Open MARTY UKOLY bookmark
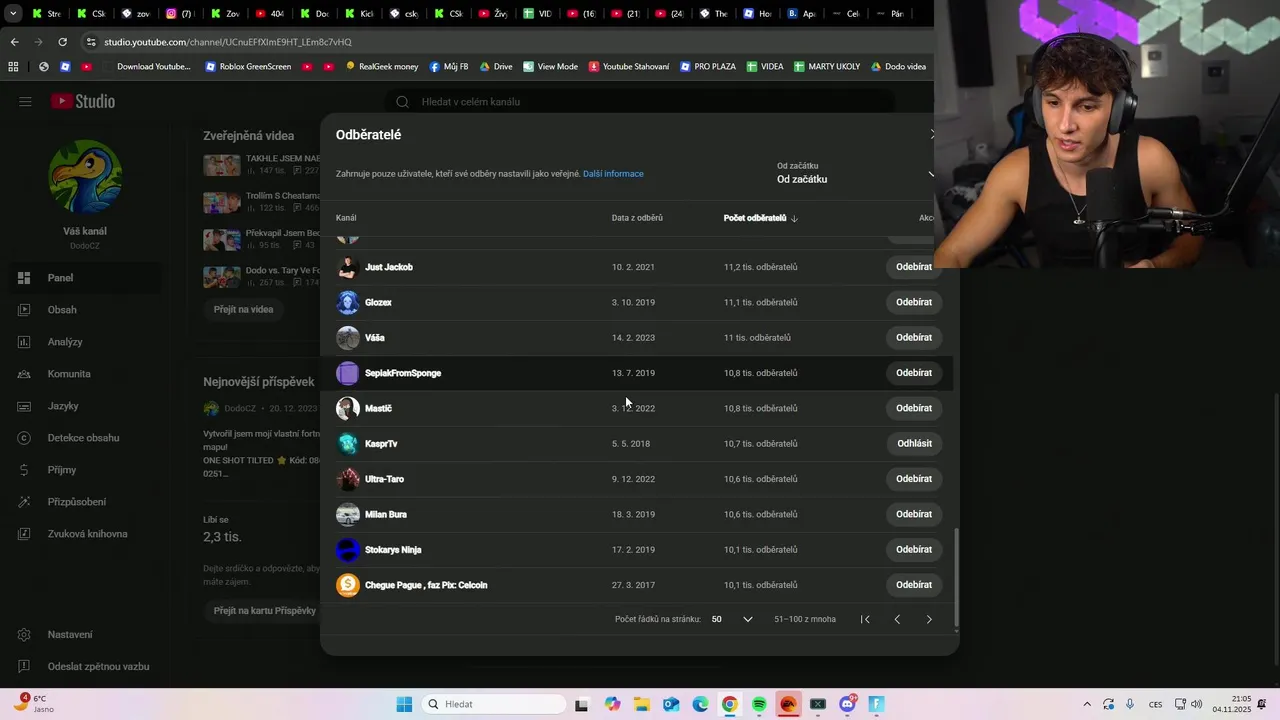 (x=827, y=67)
